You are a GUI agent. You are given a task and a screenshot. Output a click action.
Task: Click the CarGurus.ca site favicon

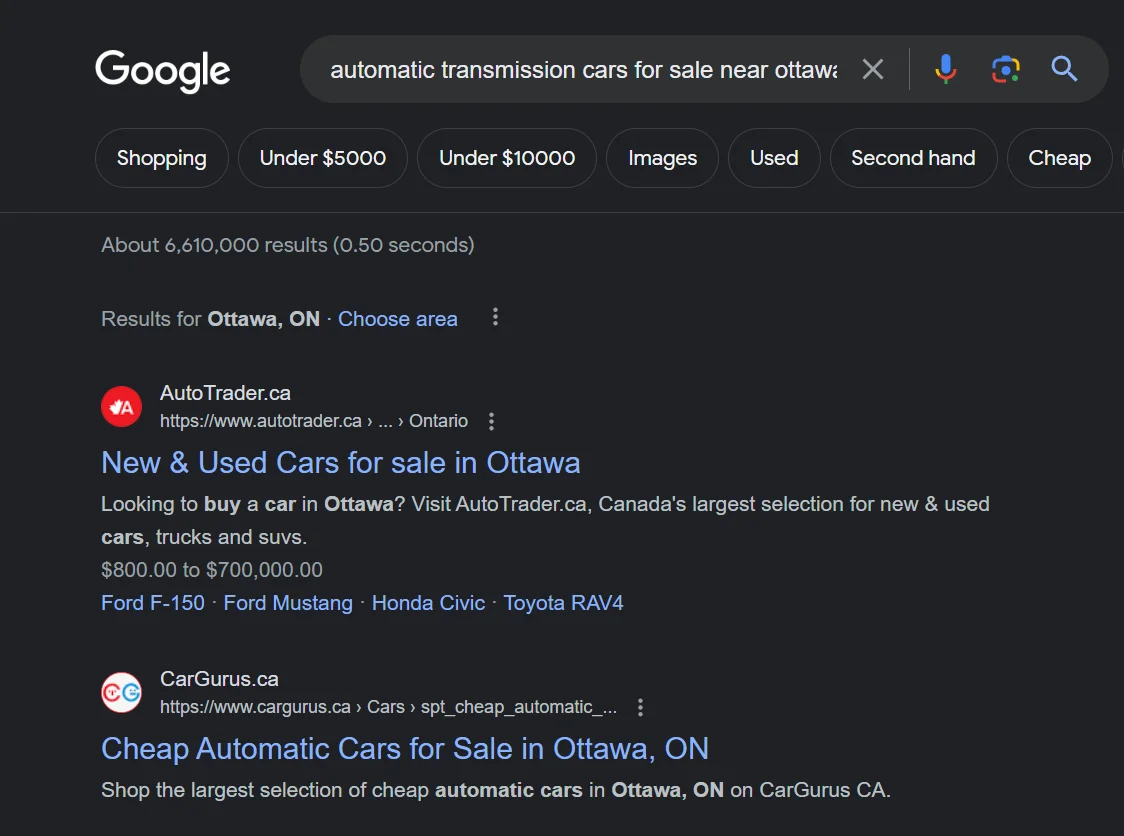[x=121, y=692]
